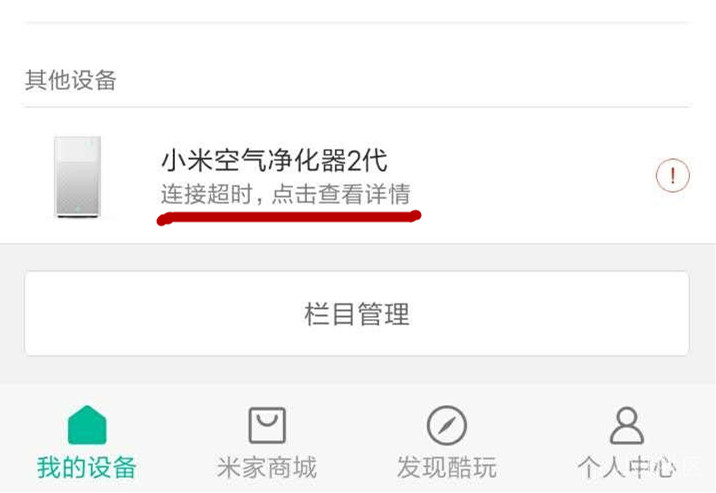Tap divider line under 其他设备 header
The width and height of the screenshot is (716, 493).
[357, 107]
